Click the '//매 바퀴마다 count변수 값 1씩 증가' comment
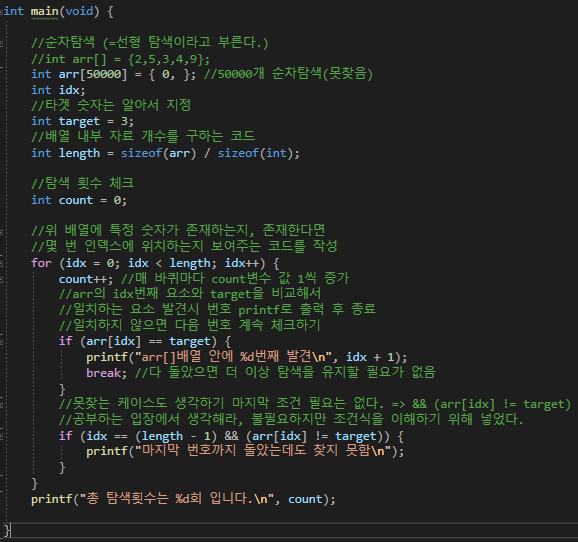Image resolution: width=578 pixels, height=542 pixels. 235,278
